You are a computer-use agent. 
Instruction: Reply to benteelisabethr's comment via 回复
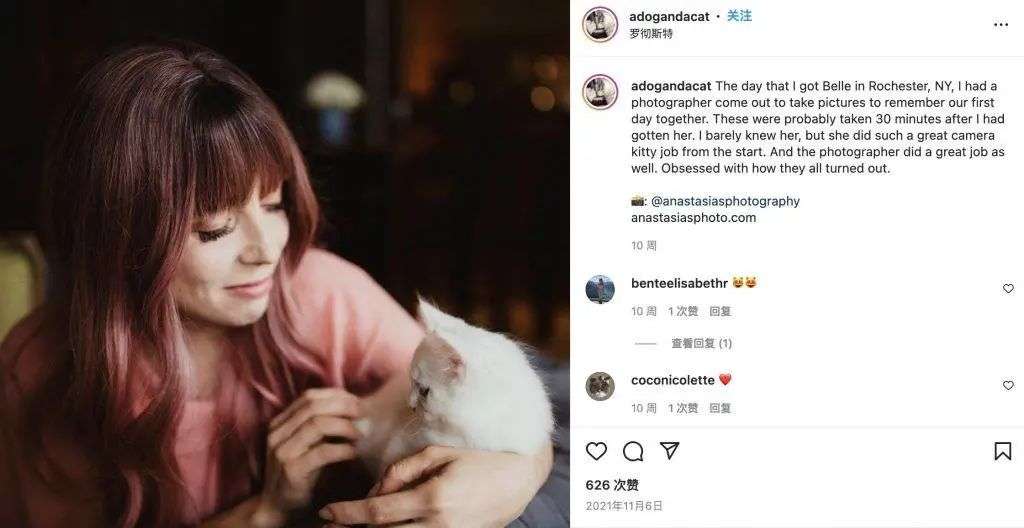pos(720,312)
